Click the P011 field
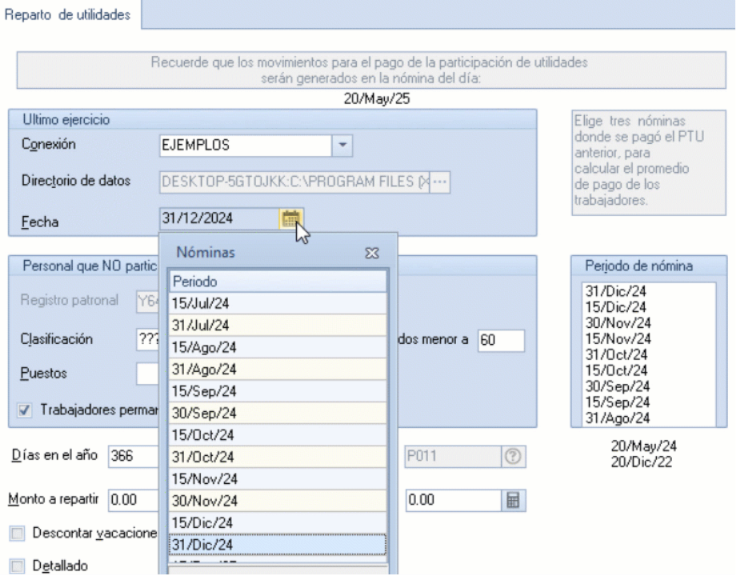The image size is (736, 575). click(453, 456)
